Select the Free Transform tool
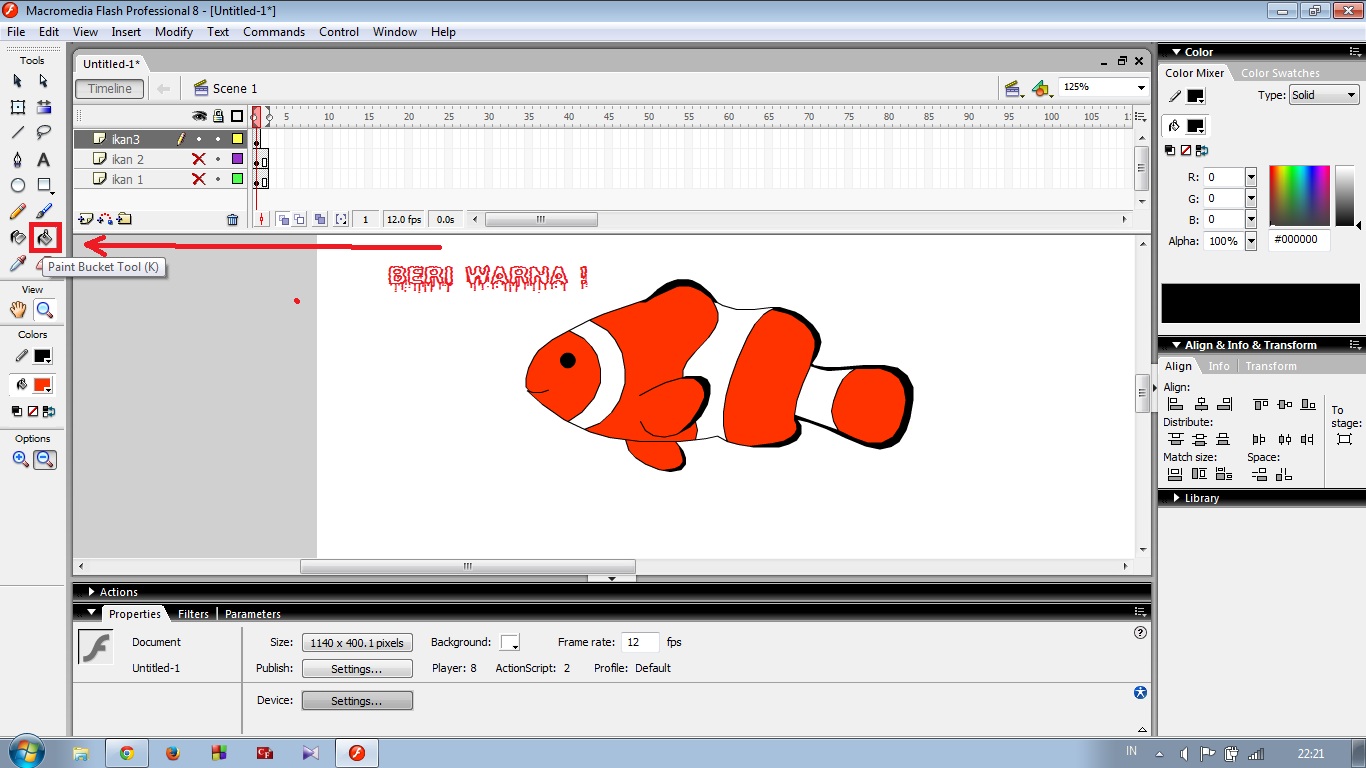 [18, 106]
